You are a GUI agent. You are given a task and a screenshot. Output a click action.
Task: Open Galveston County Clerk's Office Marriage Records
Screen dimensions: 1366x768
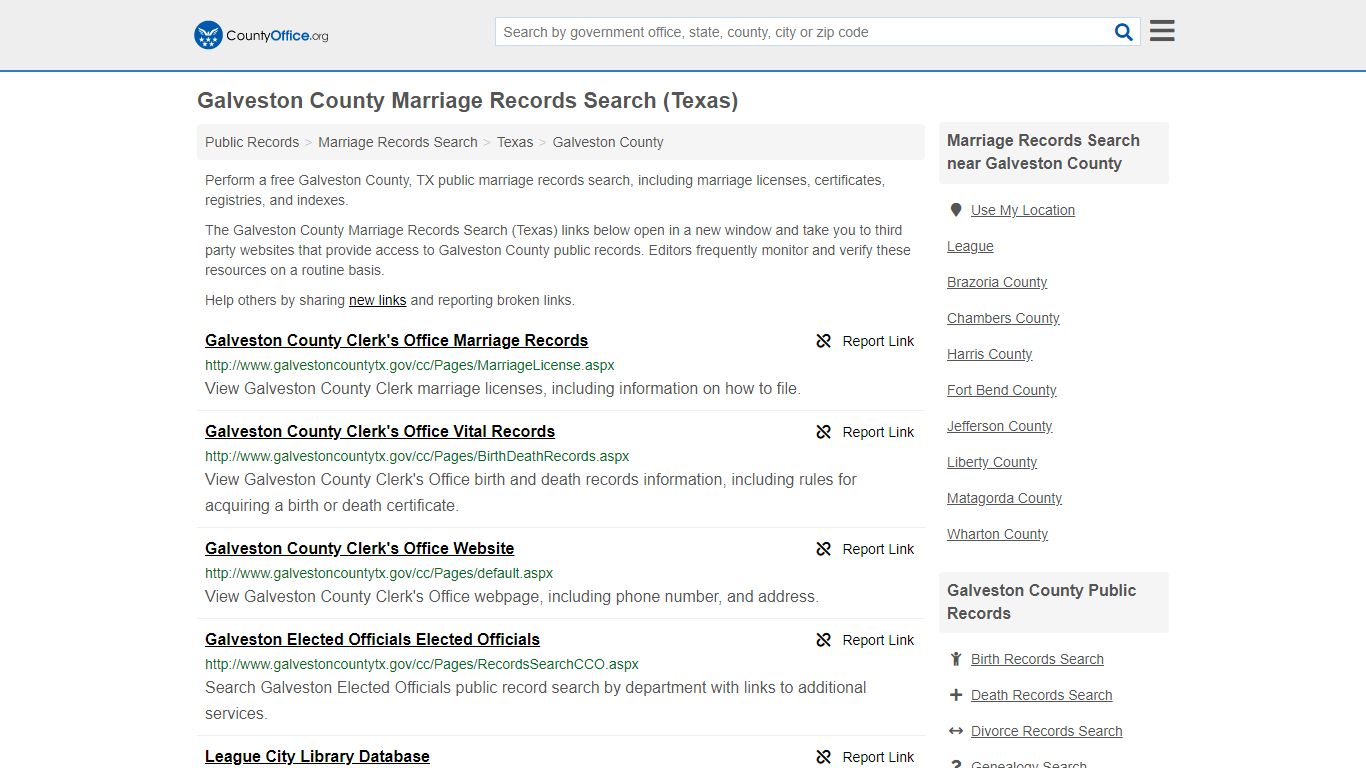396,340
